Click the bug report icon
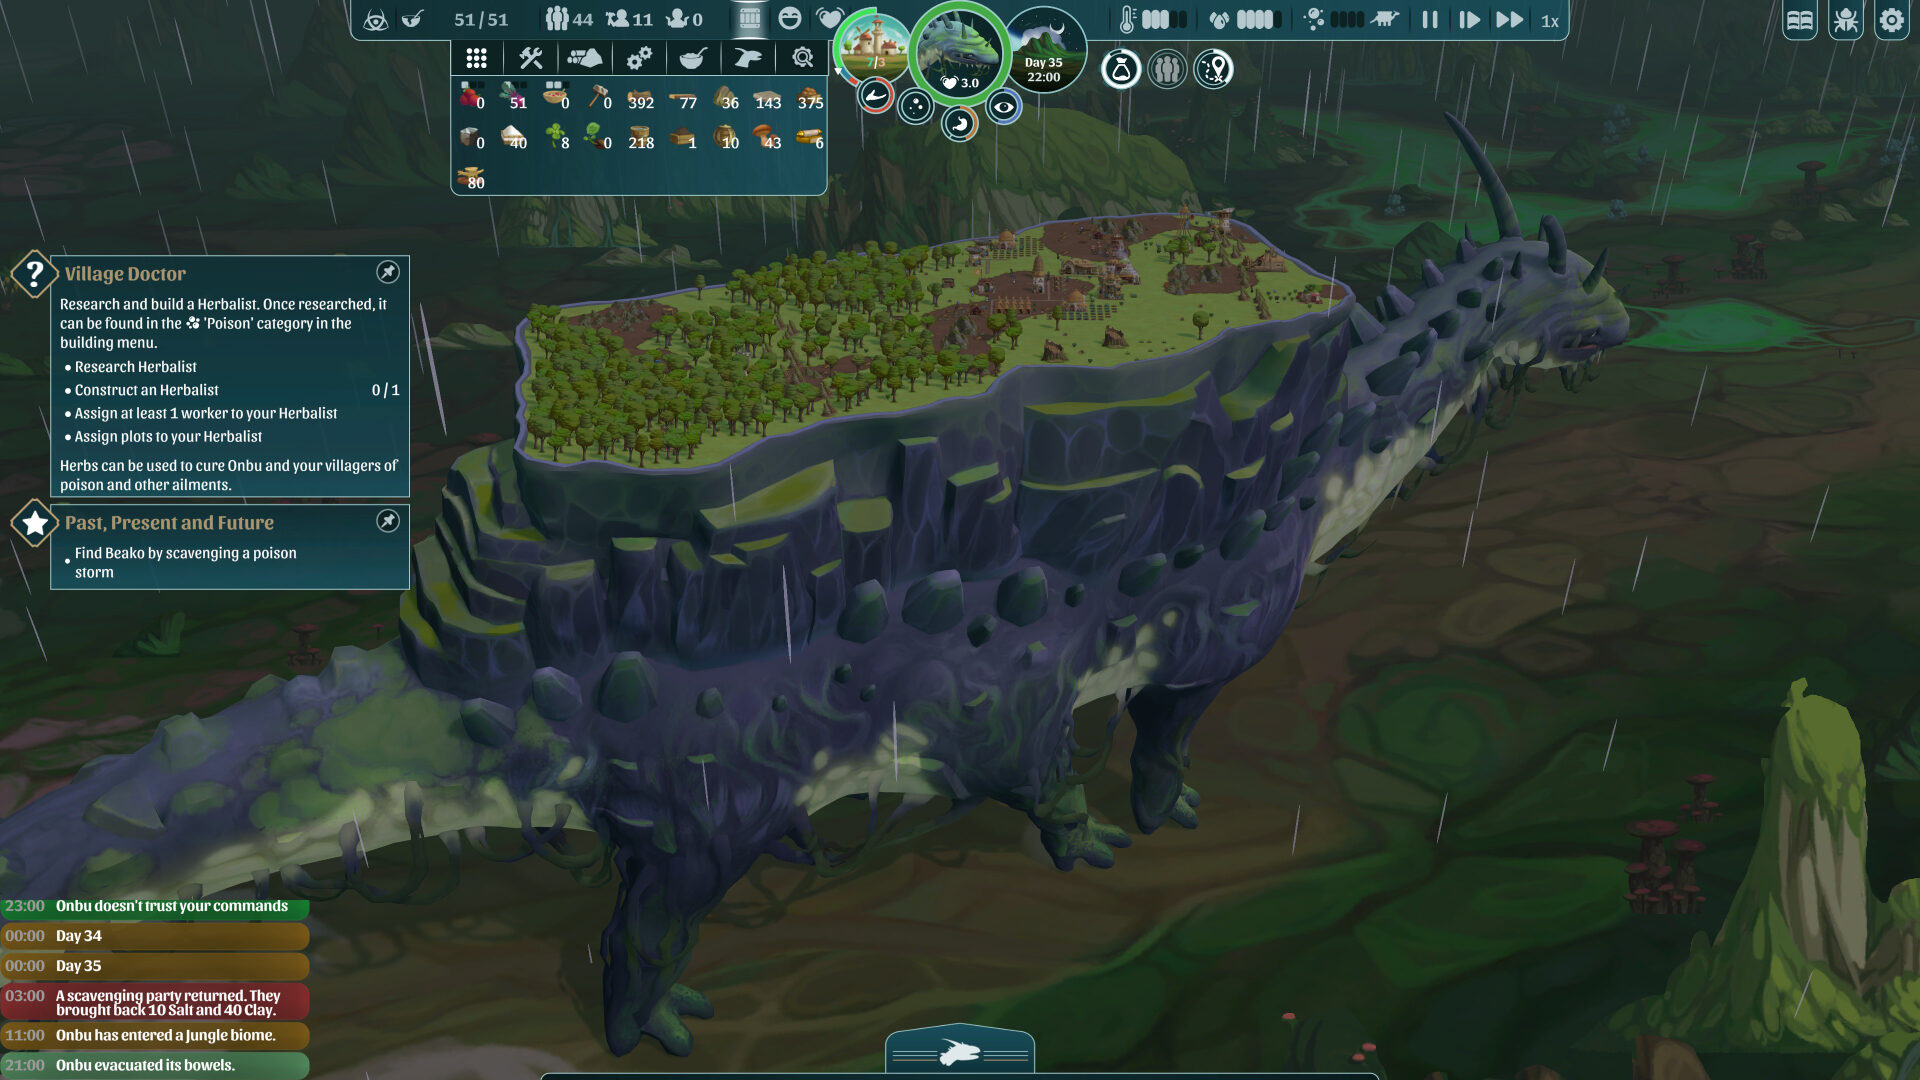Screen dimensions: 1920x1080 [1846, 20]
